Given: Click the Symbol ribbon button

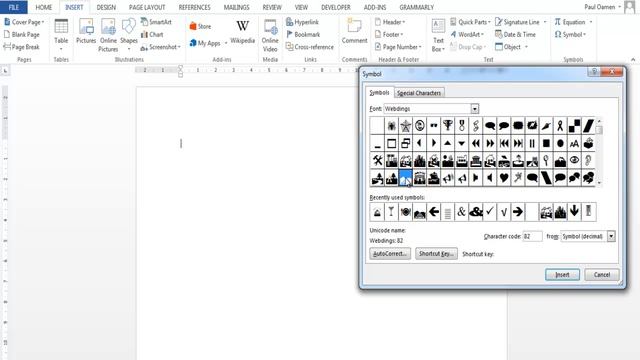Looking at the screenshot, I should point(570,35).
